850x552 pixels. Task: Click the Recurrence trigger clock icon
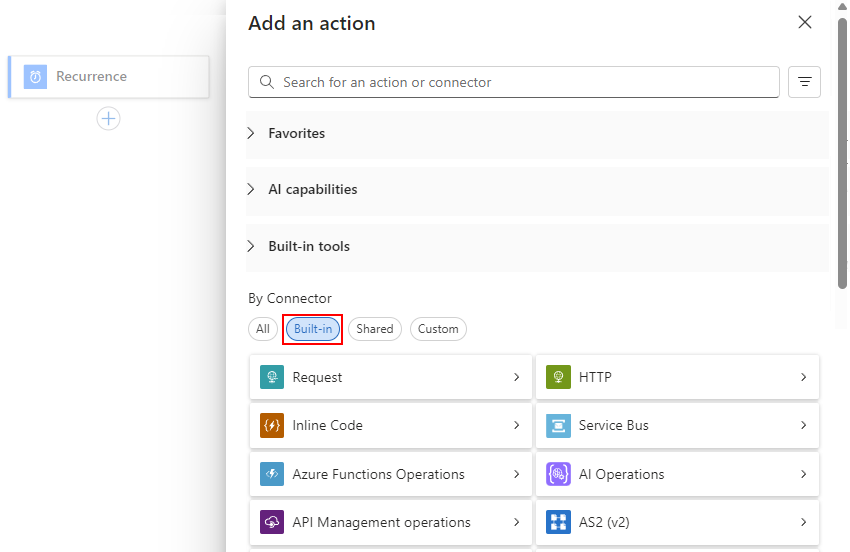point(35,77)
